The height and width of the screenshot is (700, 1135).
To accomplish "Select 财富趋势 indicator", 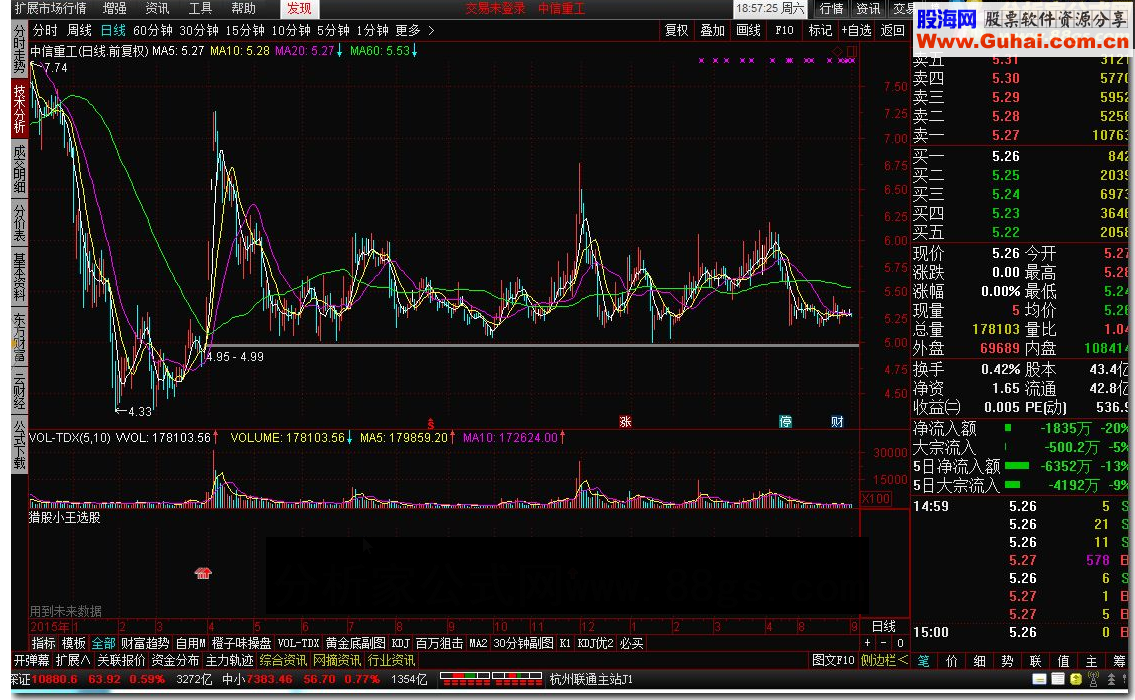I will coord(145,643).
